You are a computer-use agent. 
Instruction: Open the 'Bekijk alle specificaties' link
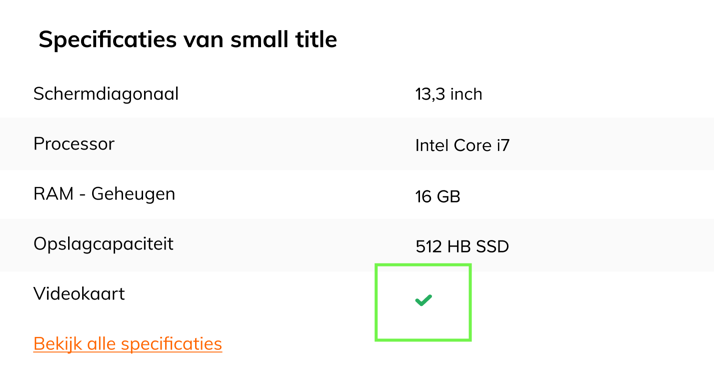[128, 344]
